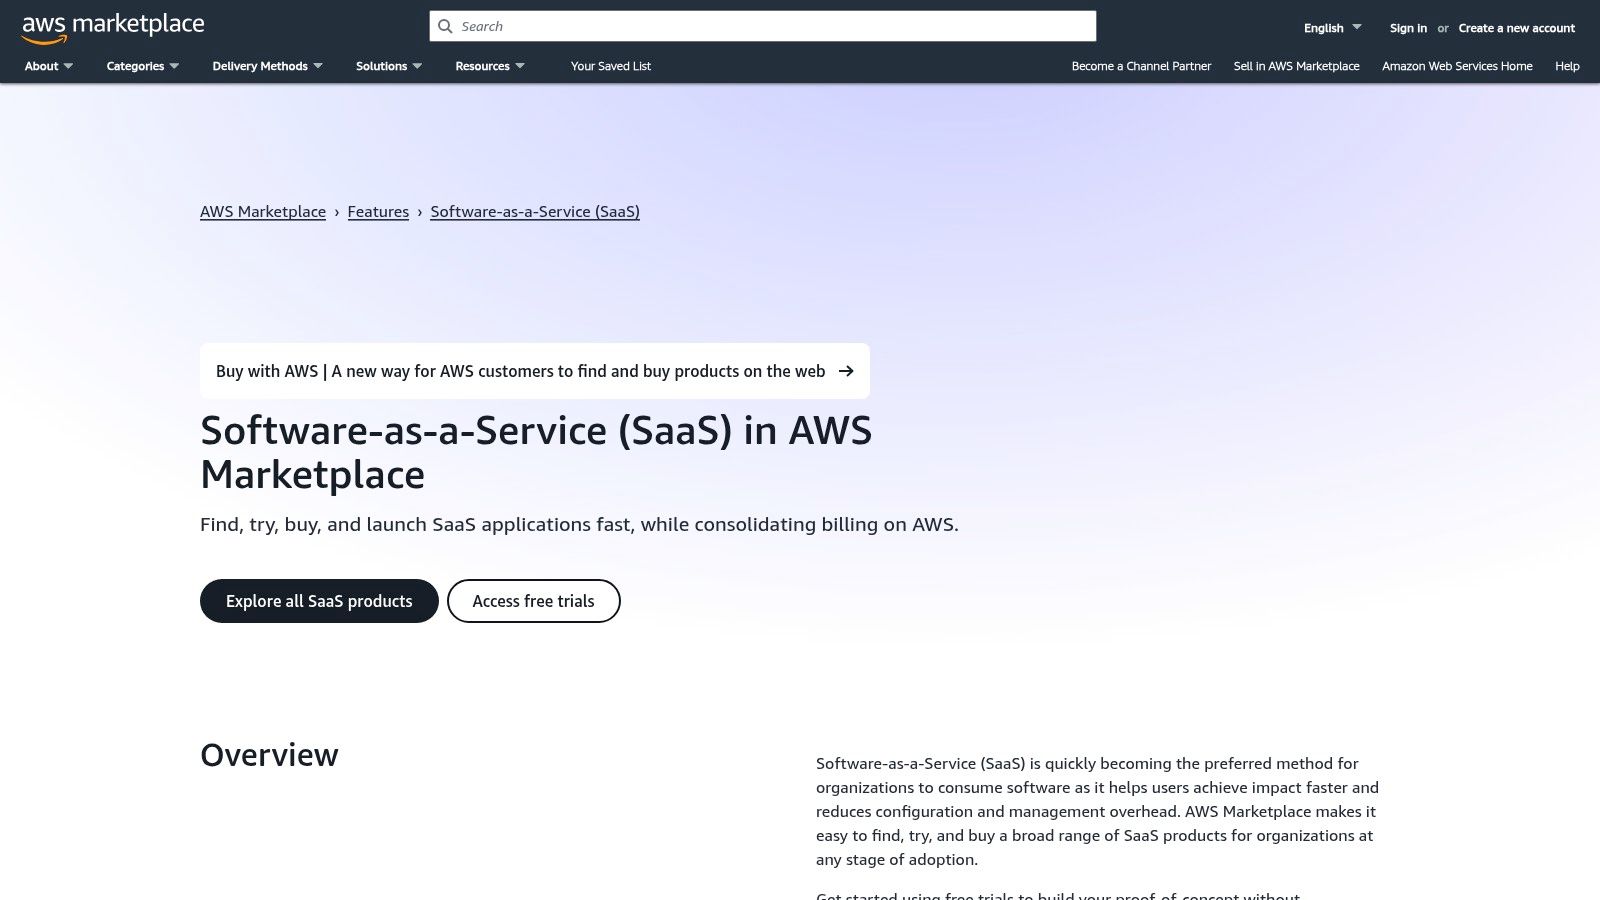Click the AWS Marketplace logo
The width and height of the screenshot is (1600, 900).
point(112,25)
